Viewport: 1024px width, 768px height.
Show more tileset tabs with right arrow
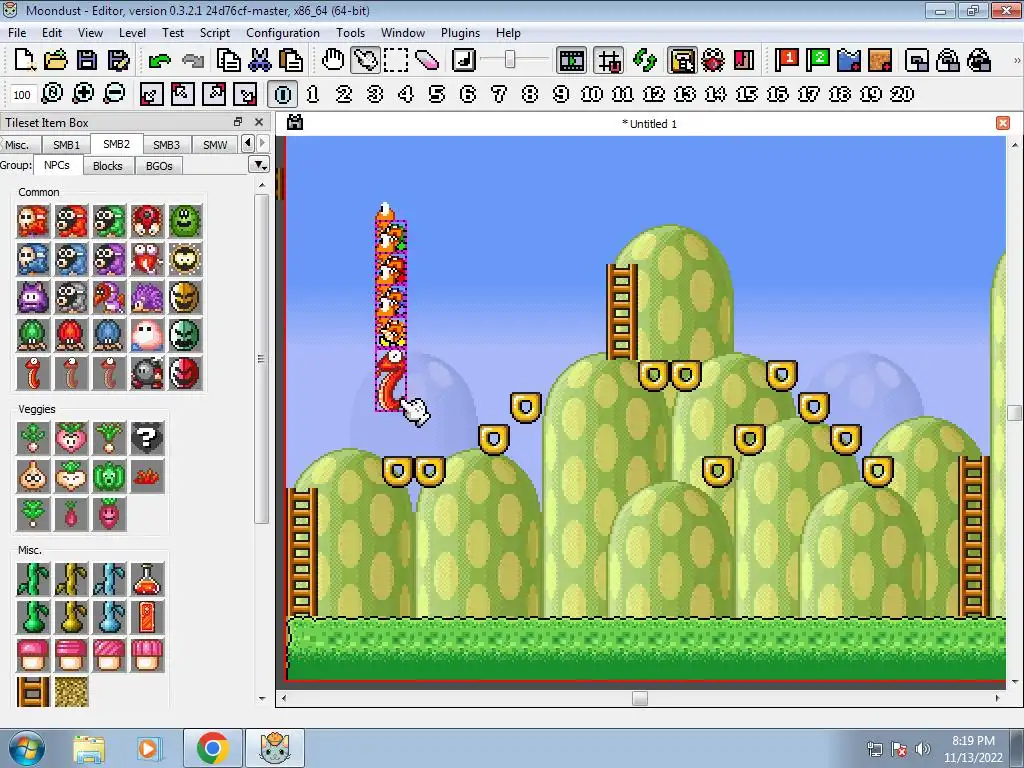click(262, 142)
